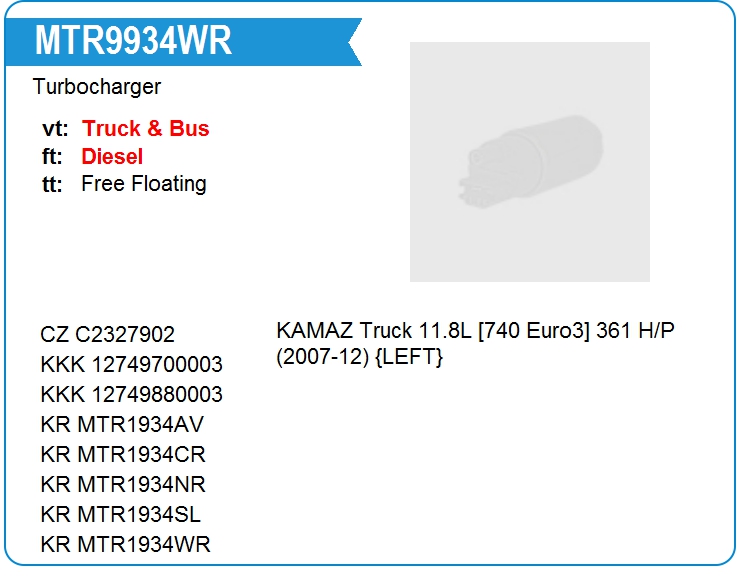The height and width of the screenshot is (576, 740).
Task: Click the Turbocharger product type text
Action: [97, 87]
